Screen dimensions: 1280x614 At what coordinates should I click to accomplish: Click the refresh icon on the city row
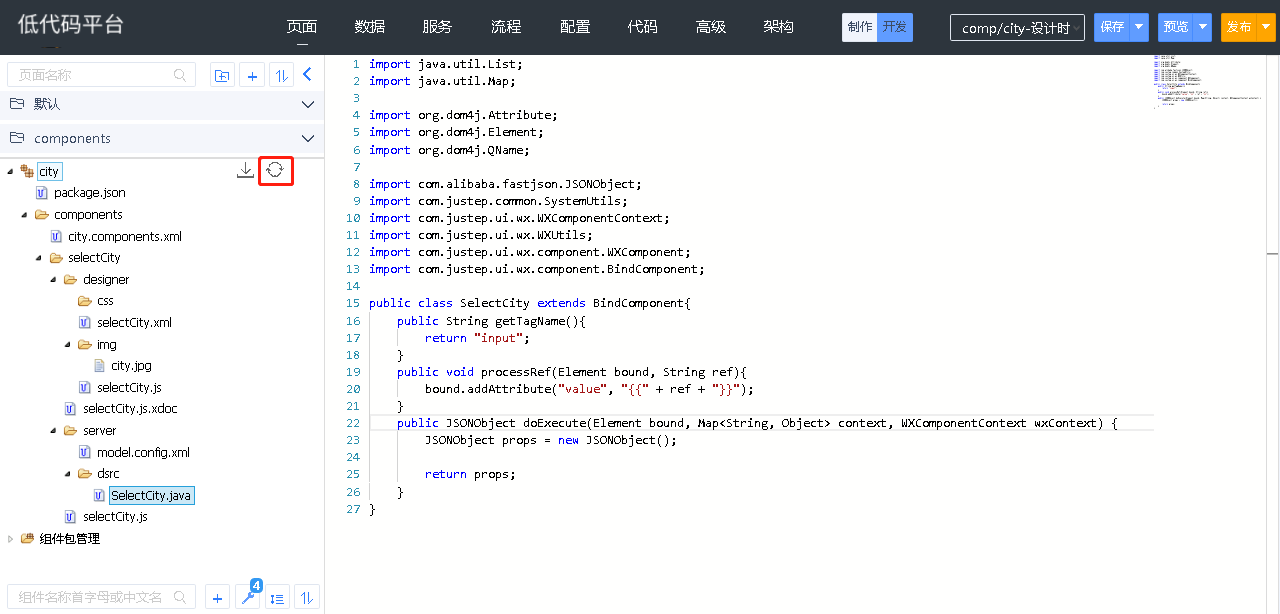click(x=275, y=171)
